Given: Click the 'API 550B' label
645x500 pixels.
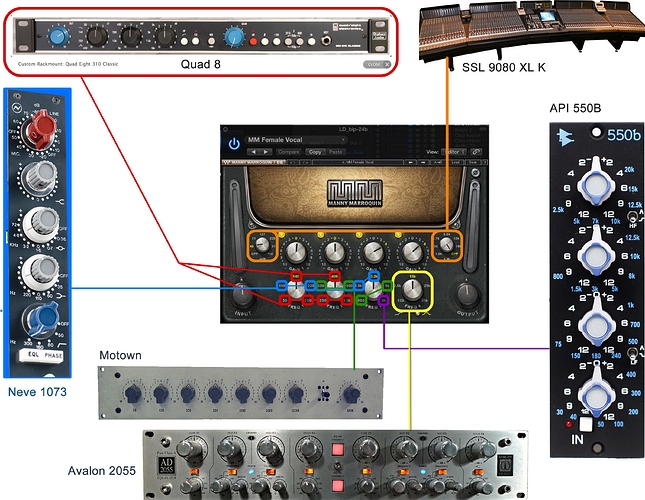Looking at the screenshot, I should click(x=575, y=108).
